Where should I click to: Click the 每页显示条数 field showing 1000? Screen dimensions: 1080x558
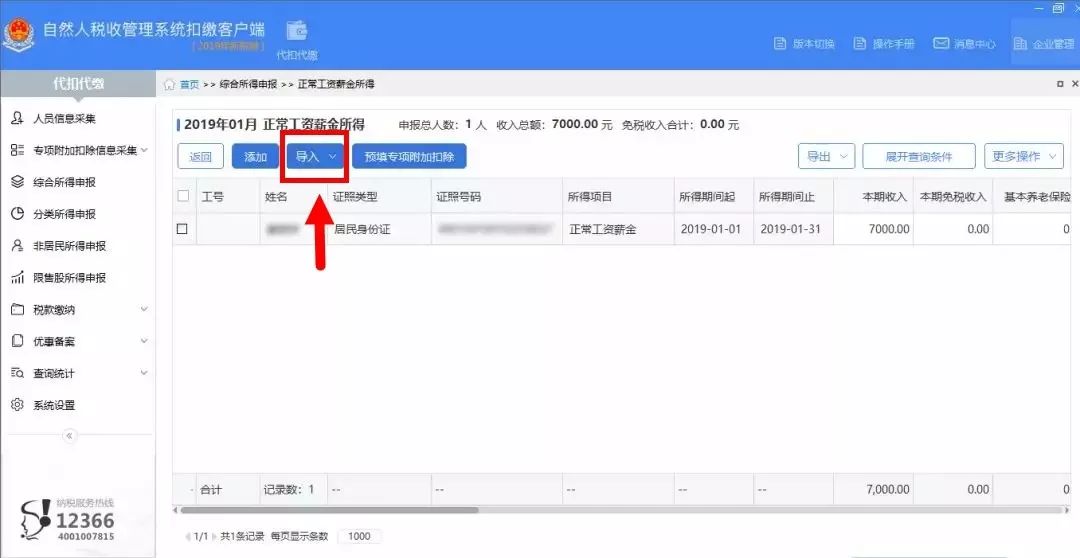pos(360,536)
